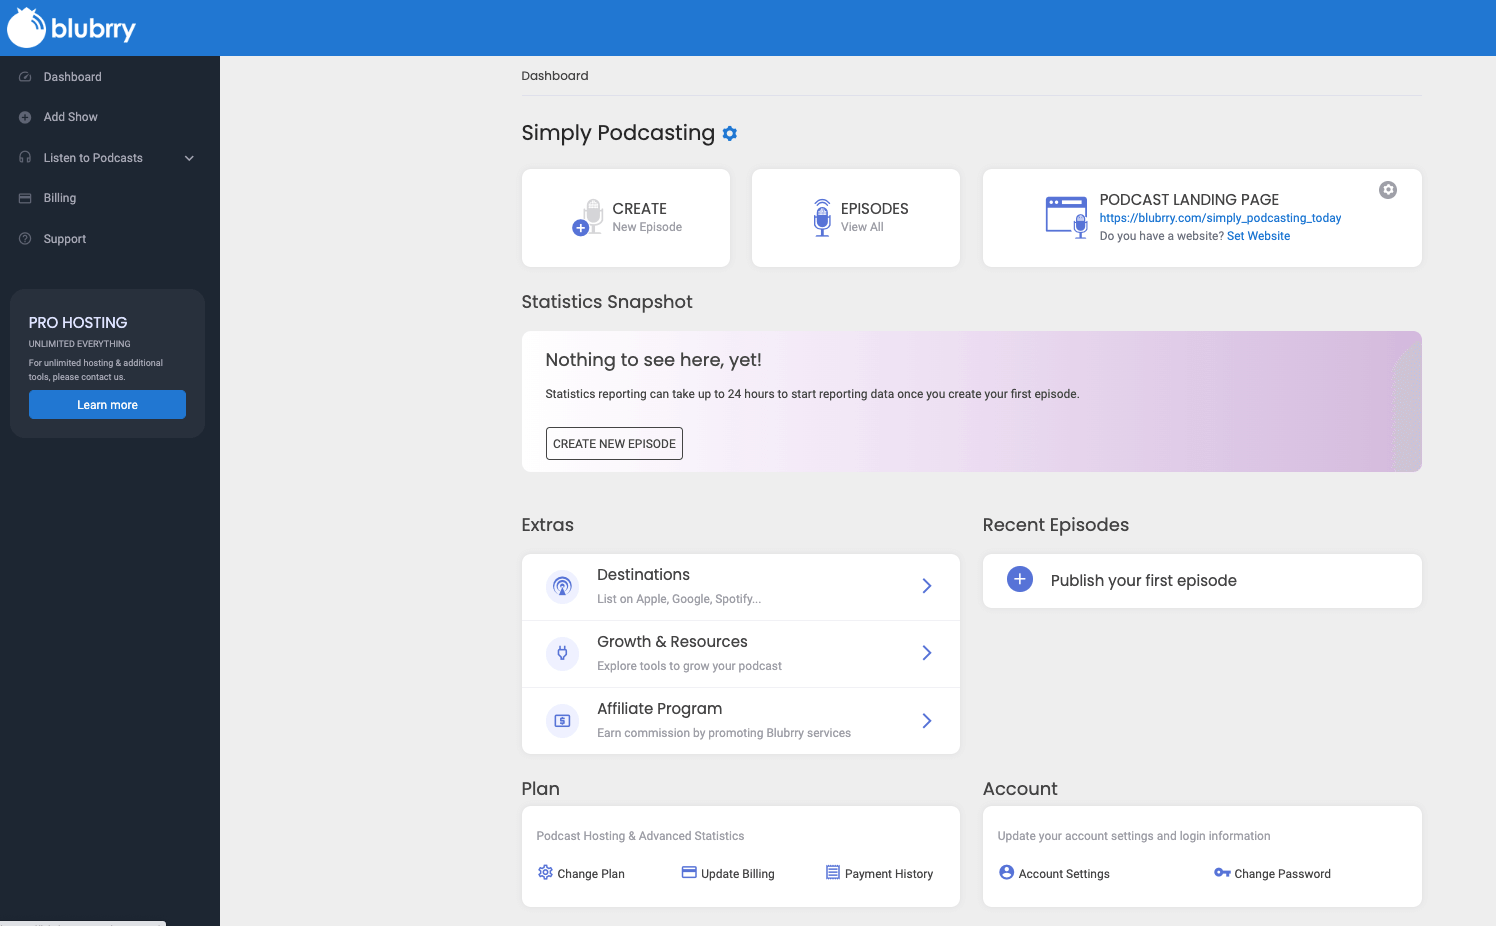Click the Blubrry logo in the header

tap(71, 28)
